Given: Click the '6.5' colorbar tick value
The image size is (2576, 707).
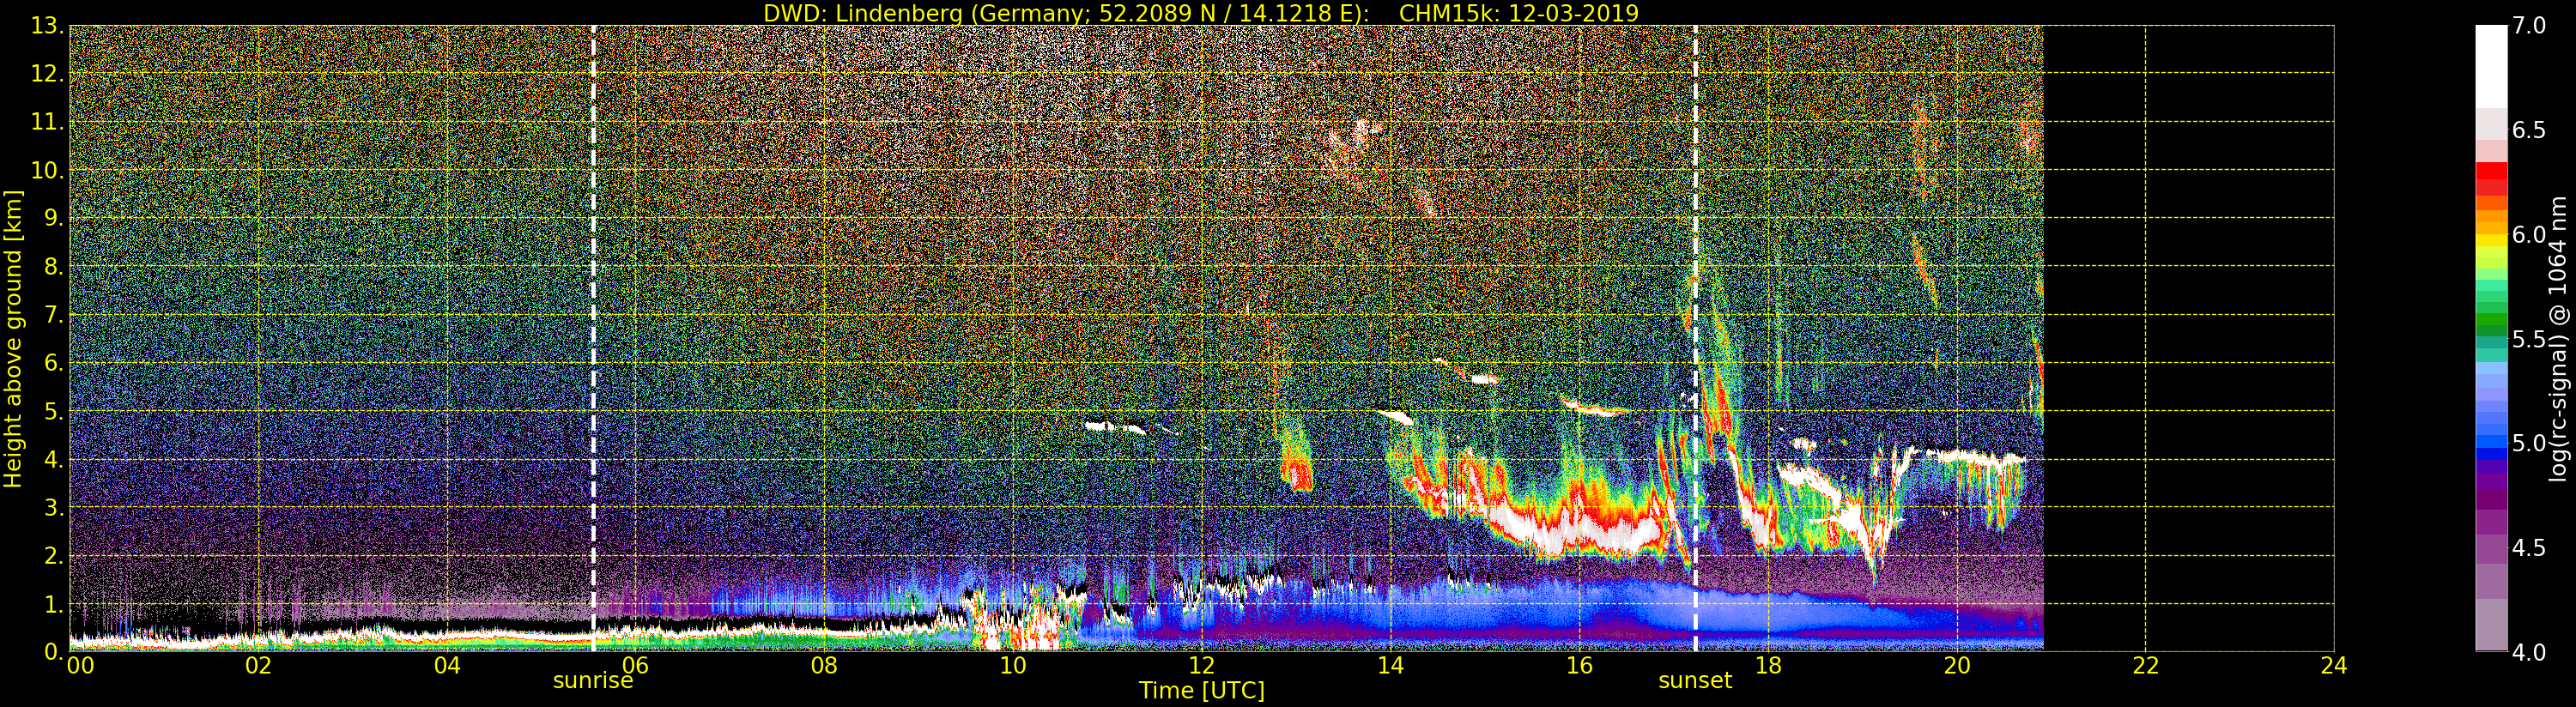Looking at the screenshot, I should pyautogui.click(x=2529, y=131).
